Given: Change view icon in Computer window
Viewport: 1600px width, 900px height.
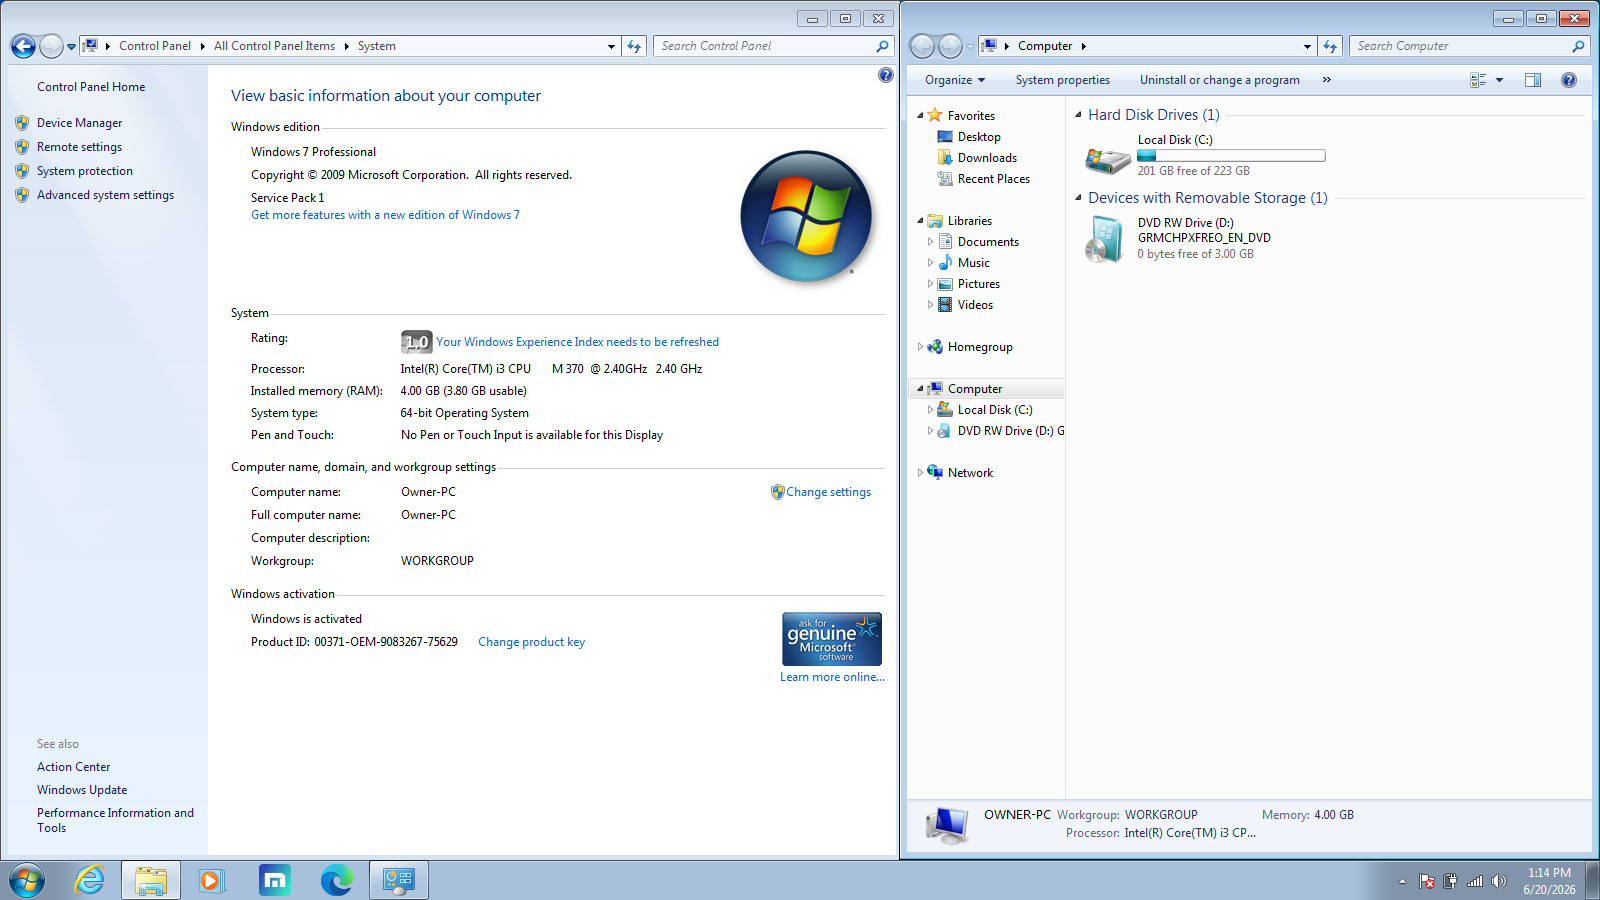Looking at the screenshot, I should click(x=1478, y=80).
